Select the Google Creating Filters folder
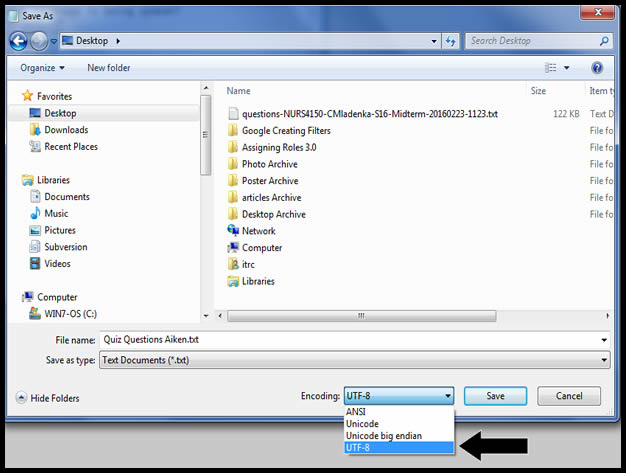This screenshot has width=626, height=473. [x=286, y=131]
